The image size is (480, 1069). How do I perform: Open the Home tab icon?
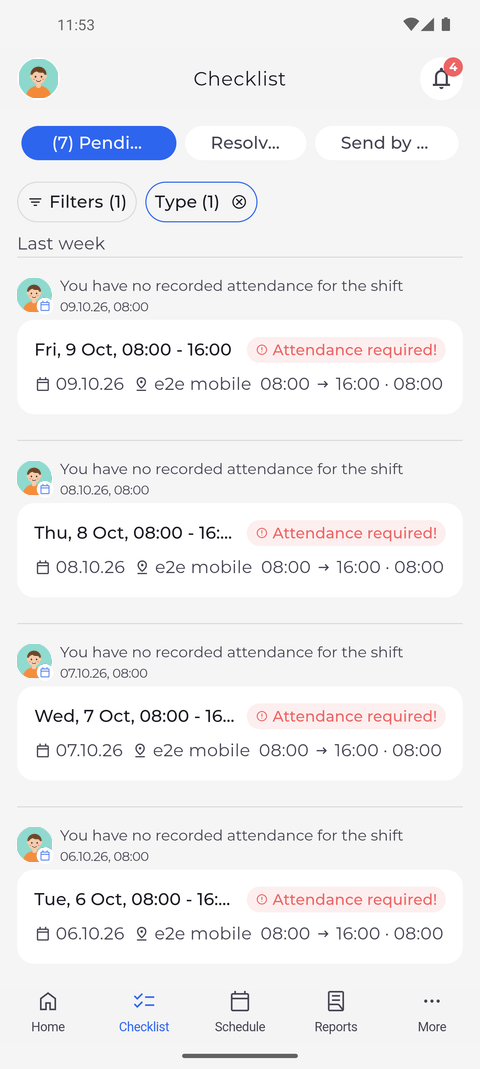[x=48, y=1001]
